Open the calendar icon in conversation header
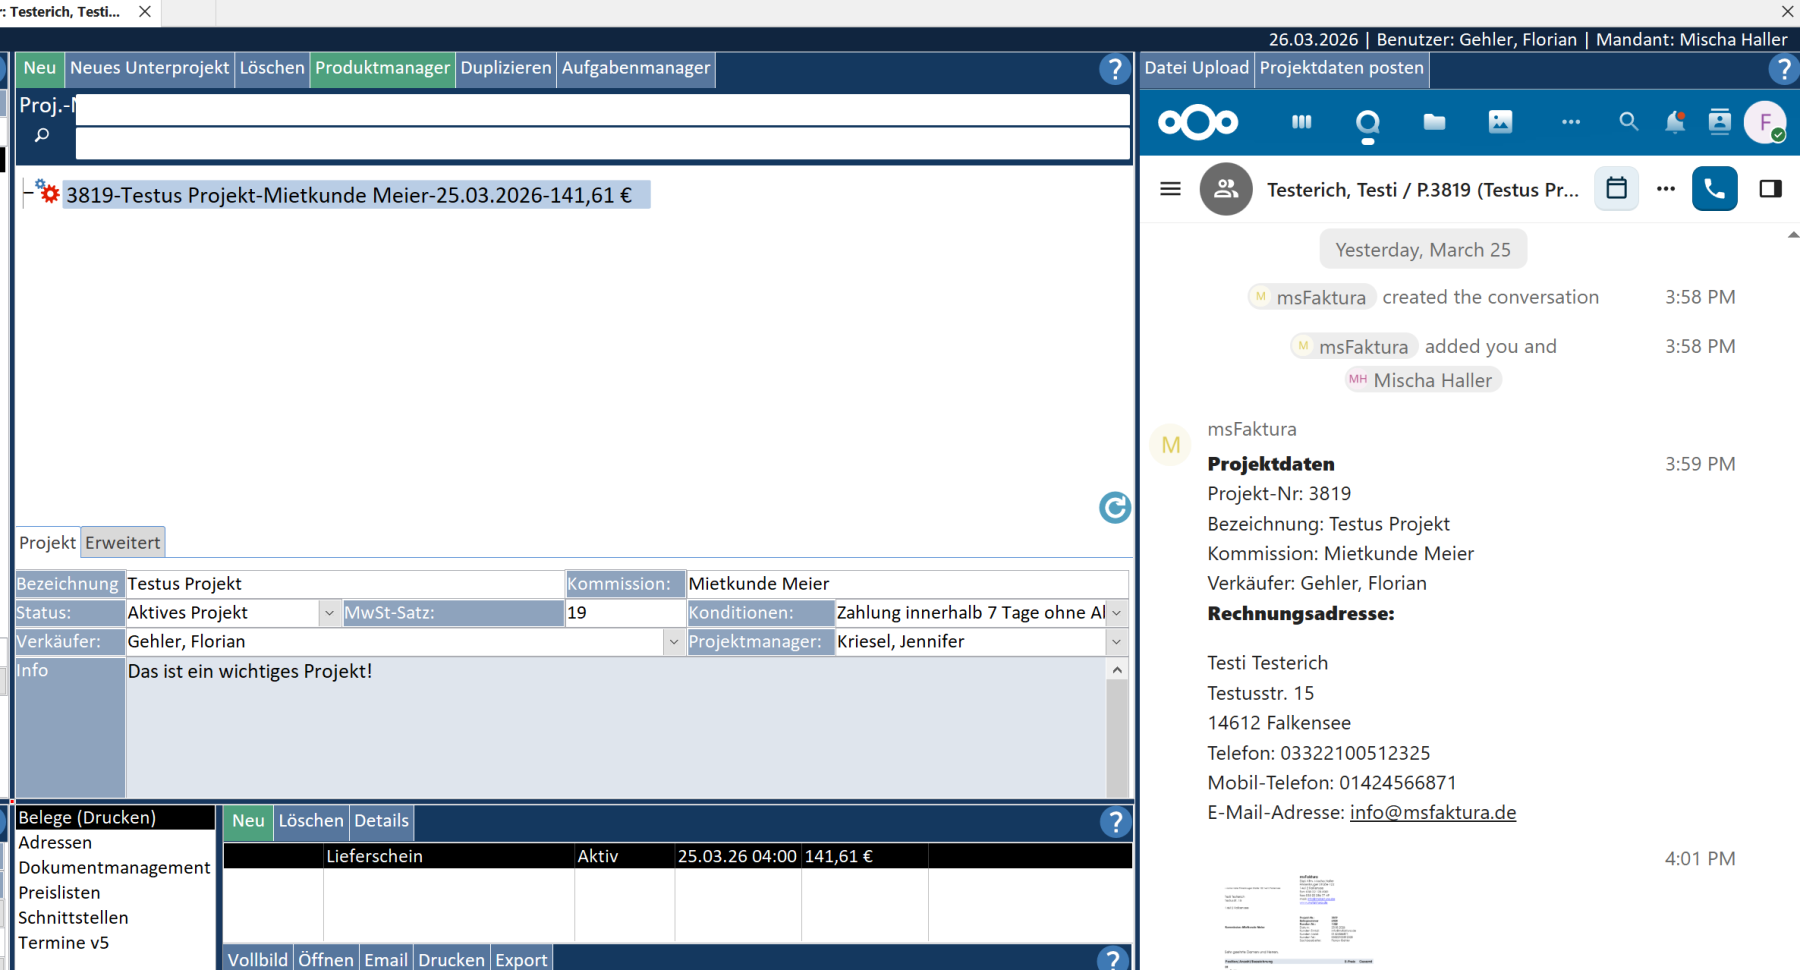This screenshot has width=1800, height=970. point(1616,189)
